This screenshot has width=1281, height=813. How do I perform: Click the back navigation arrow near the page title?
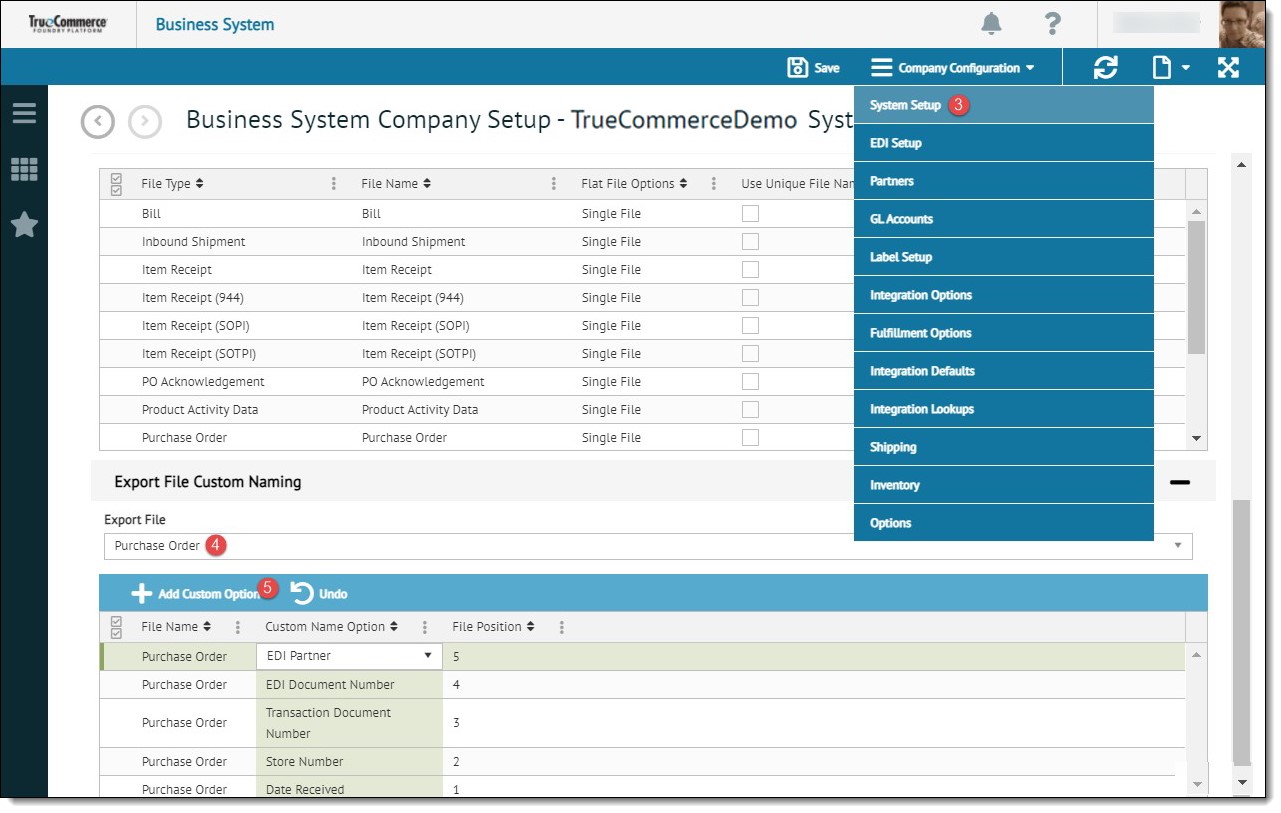[x=97, y=121]
